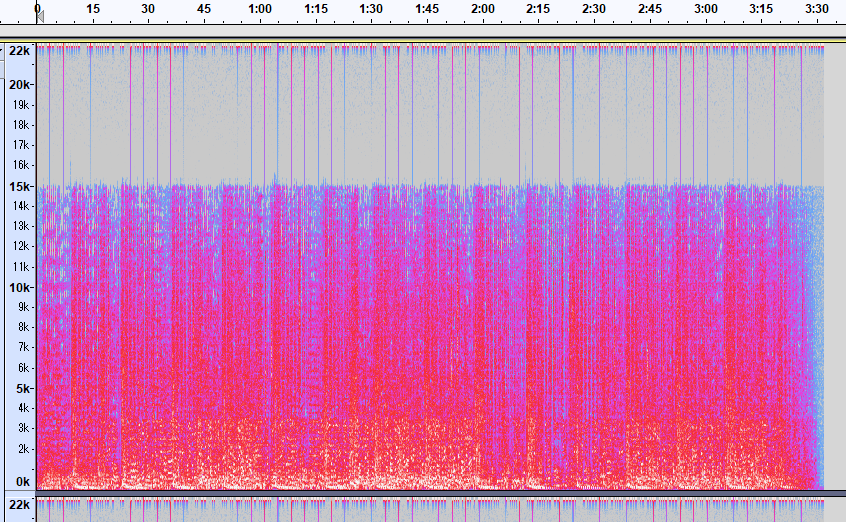Click the 2:45 mark on the timeline ruler

(x=650, y=9)
